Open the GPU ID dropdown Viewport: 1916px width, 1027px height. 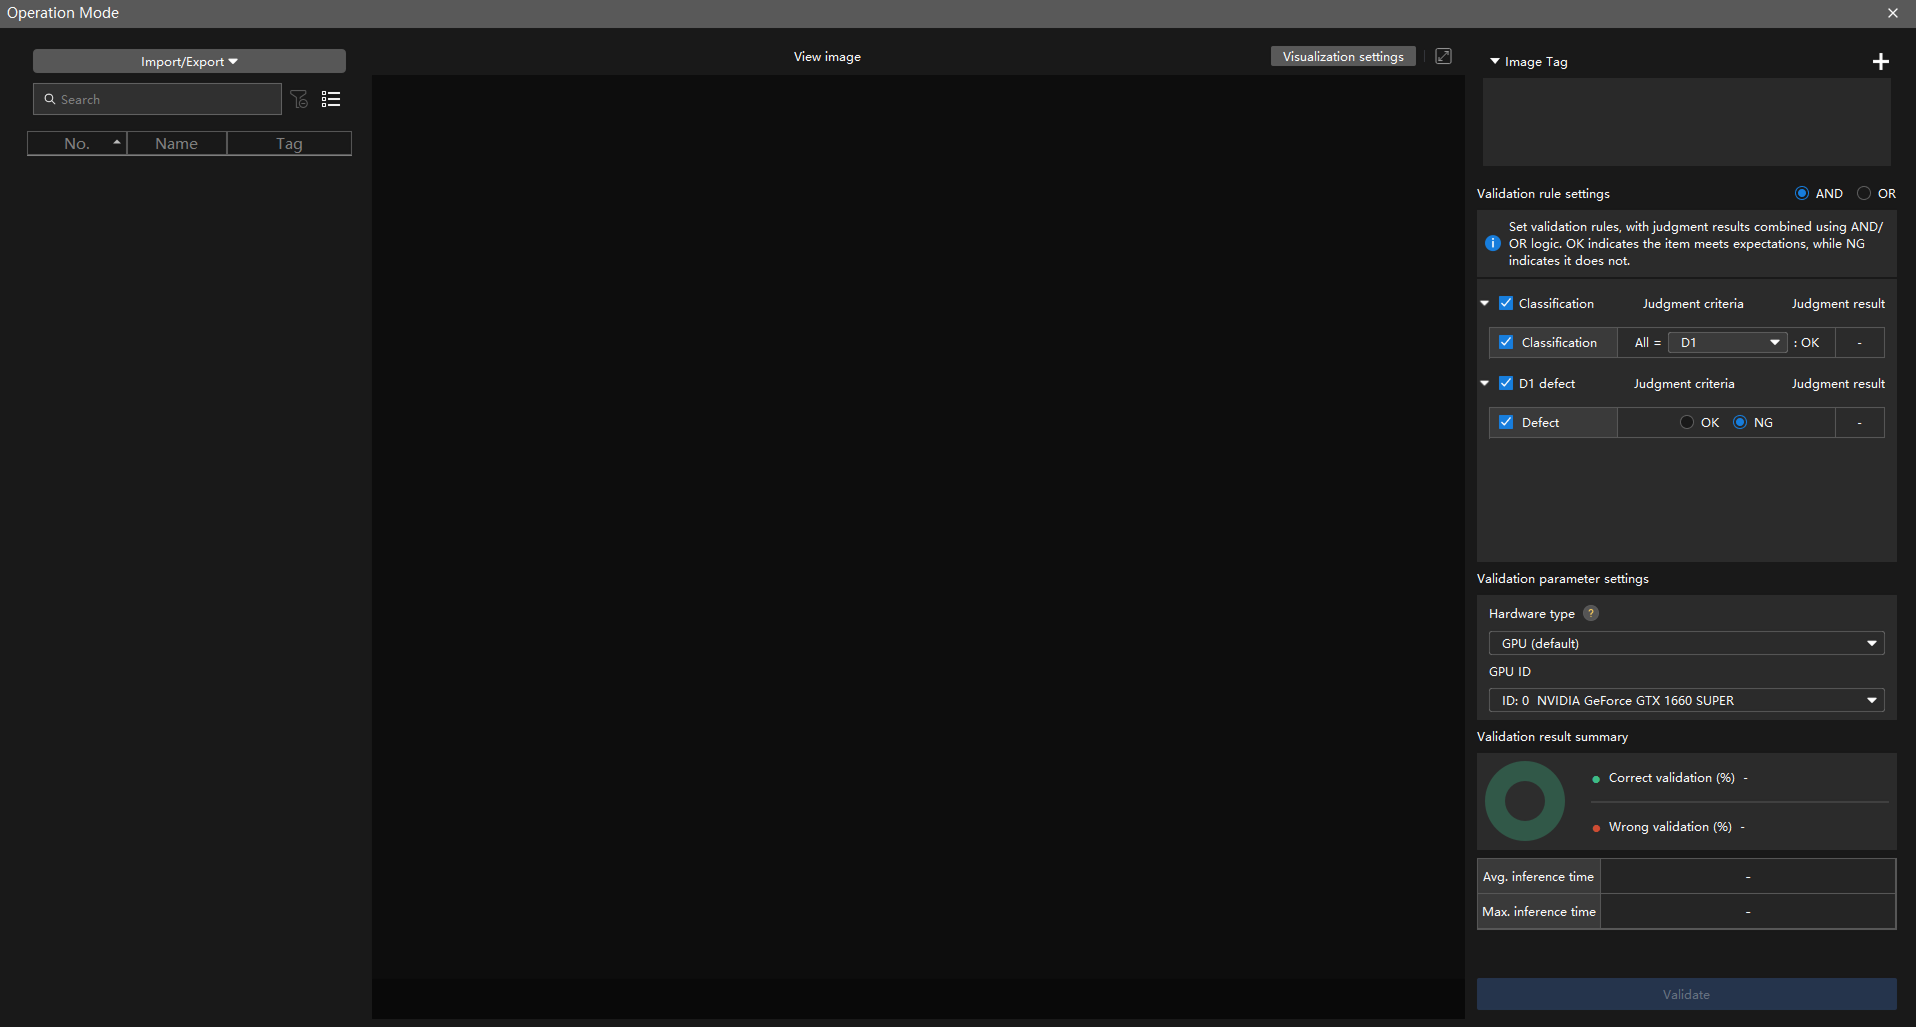point(1686,700)
